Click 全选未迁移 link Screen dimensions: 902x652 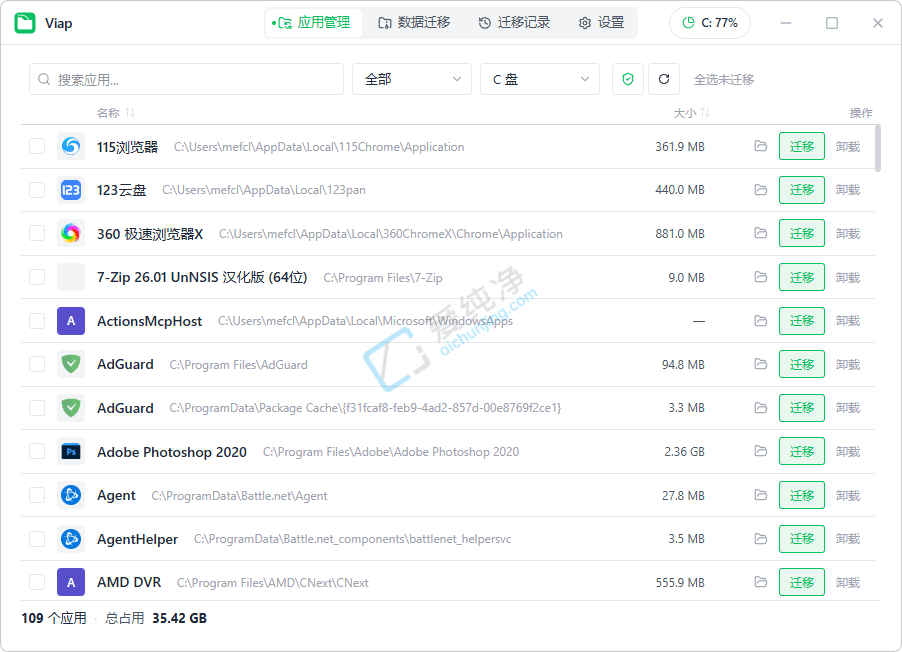(x=724, y=79)
